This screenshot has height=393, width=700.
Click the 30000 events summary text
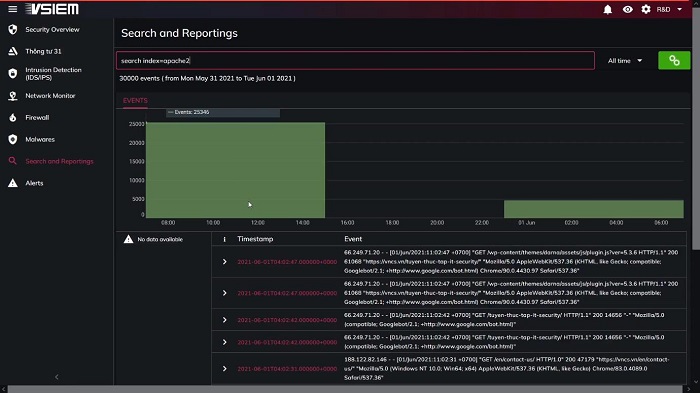tap(208, 78)
